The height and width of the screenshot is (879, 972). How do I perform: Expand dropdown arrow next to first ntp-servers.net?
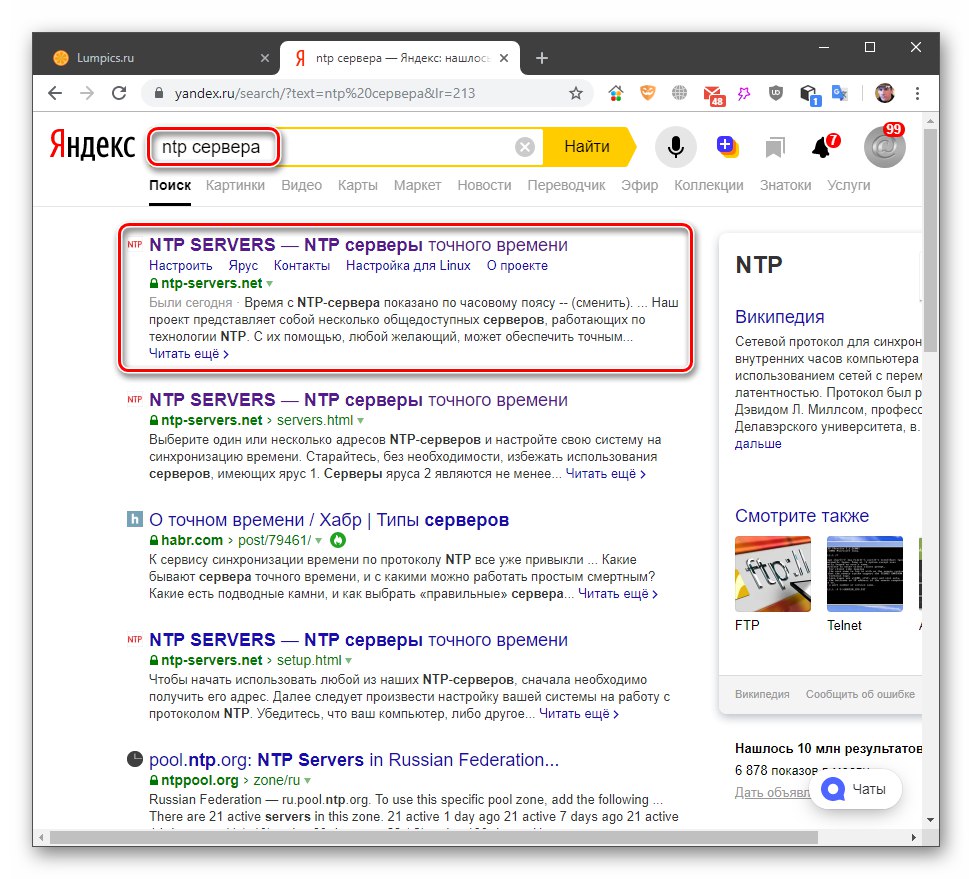[270, 283]
